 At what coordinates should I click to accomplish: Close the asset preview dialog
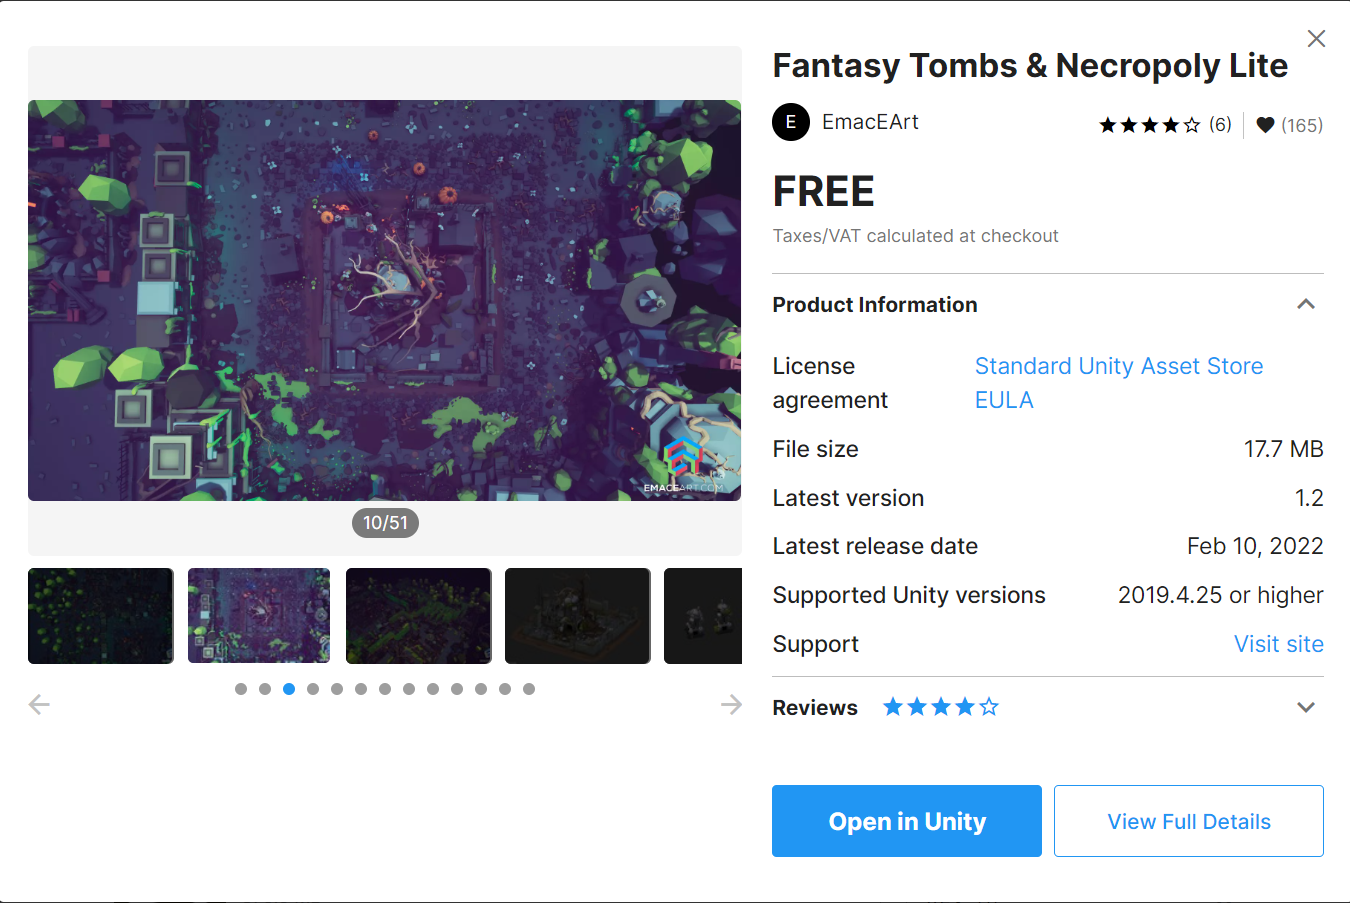pos(1316,38)
